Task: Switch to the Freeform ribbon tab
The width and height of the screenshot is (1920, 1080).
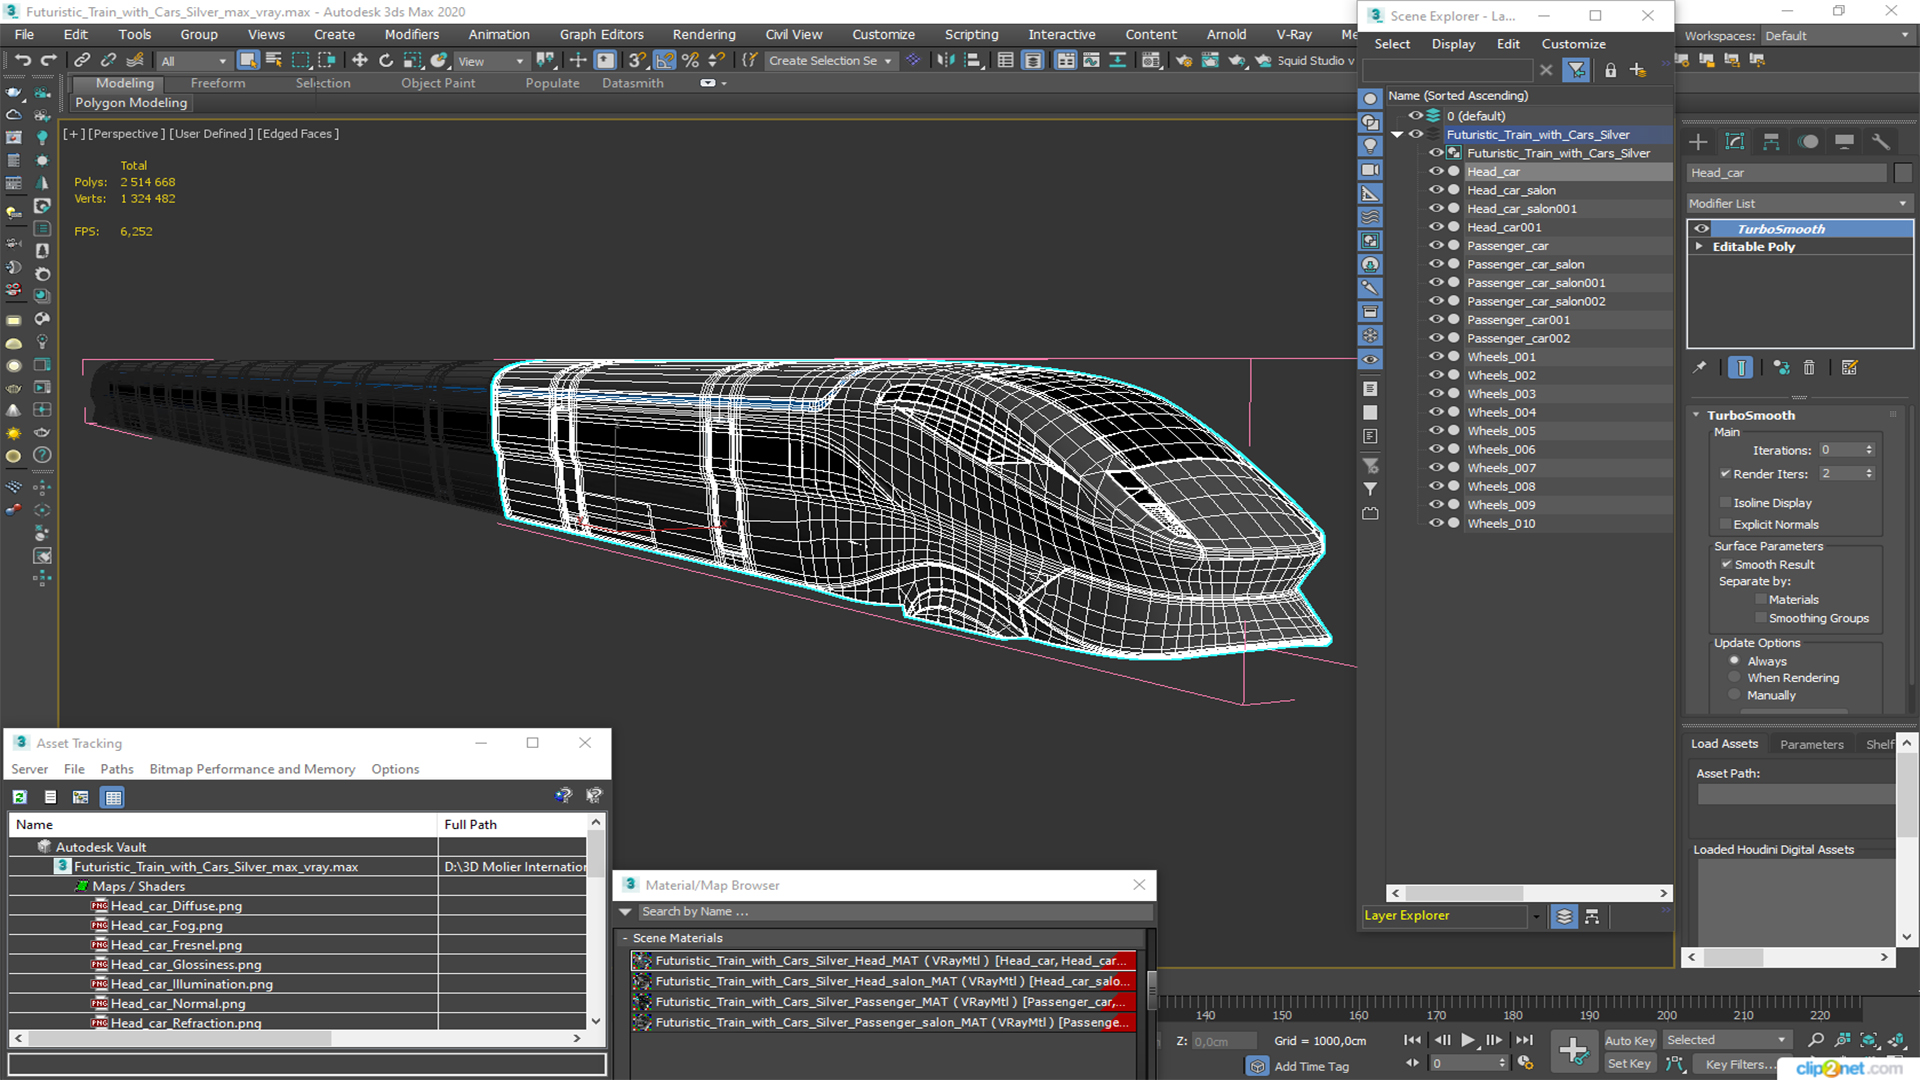Action: click(217, 83)
